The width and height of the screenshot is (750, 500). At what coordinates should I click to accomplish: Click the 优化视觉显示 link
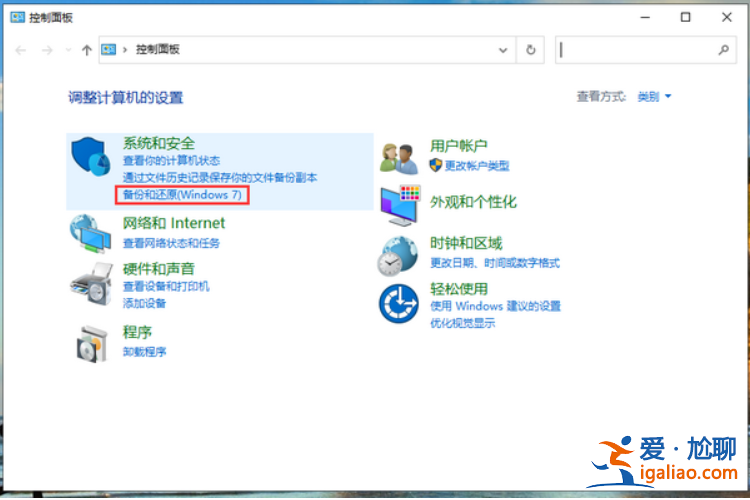point(463,323)
